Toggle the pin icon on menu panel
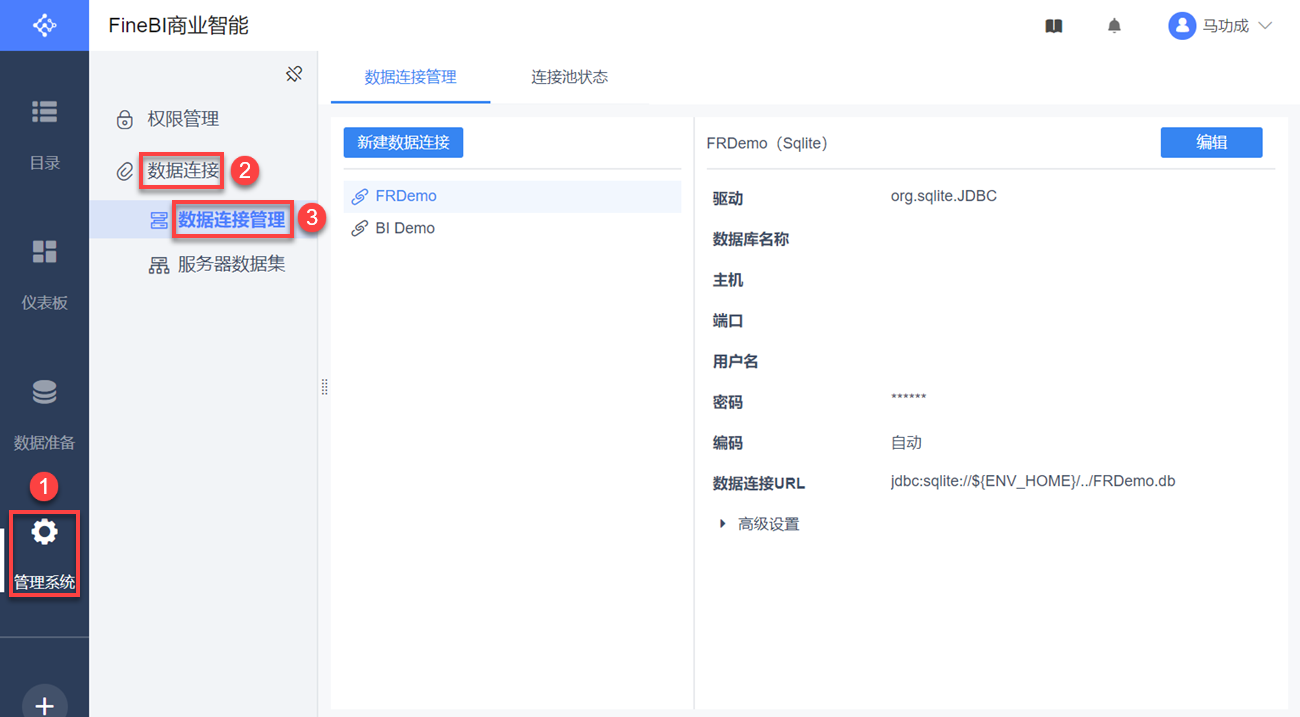This screenshot has width=1300, height=717. click(294, 74)
